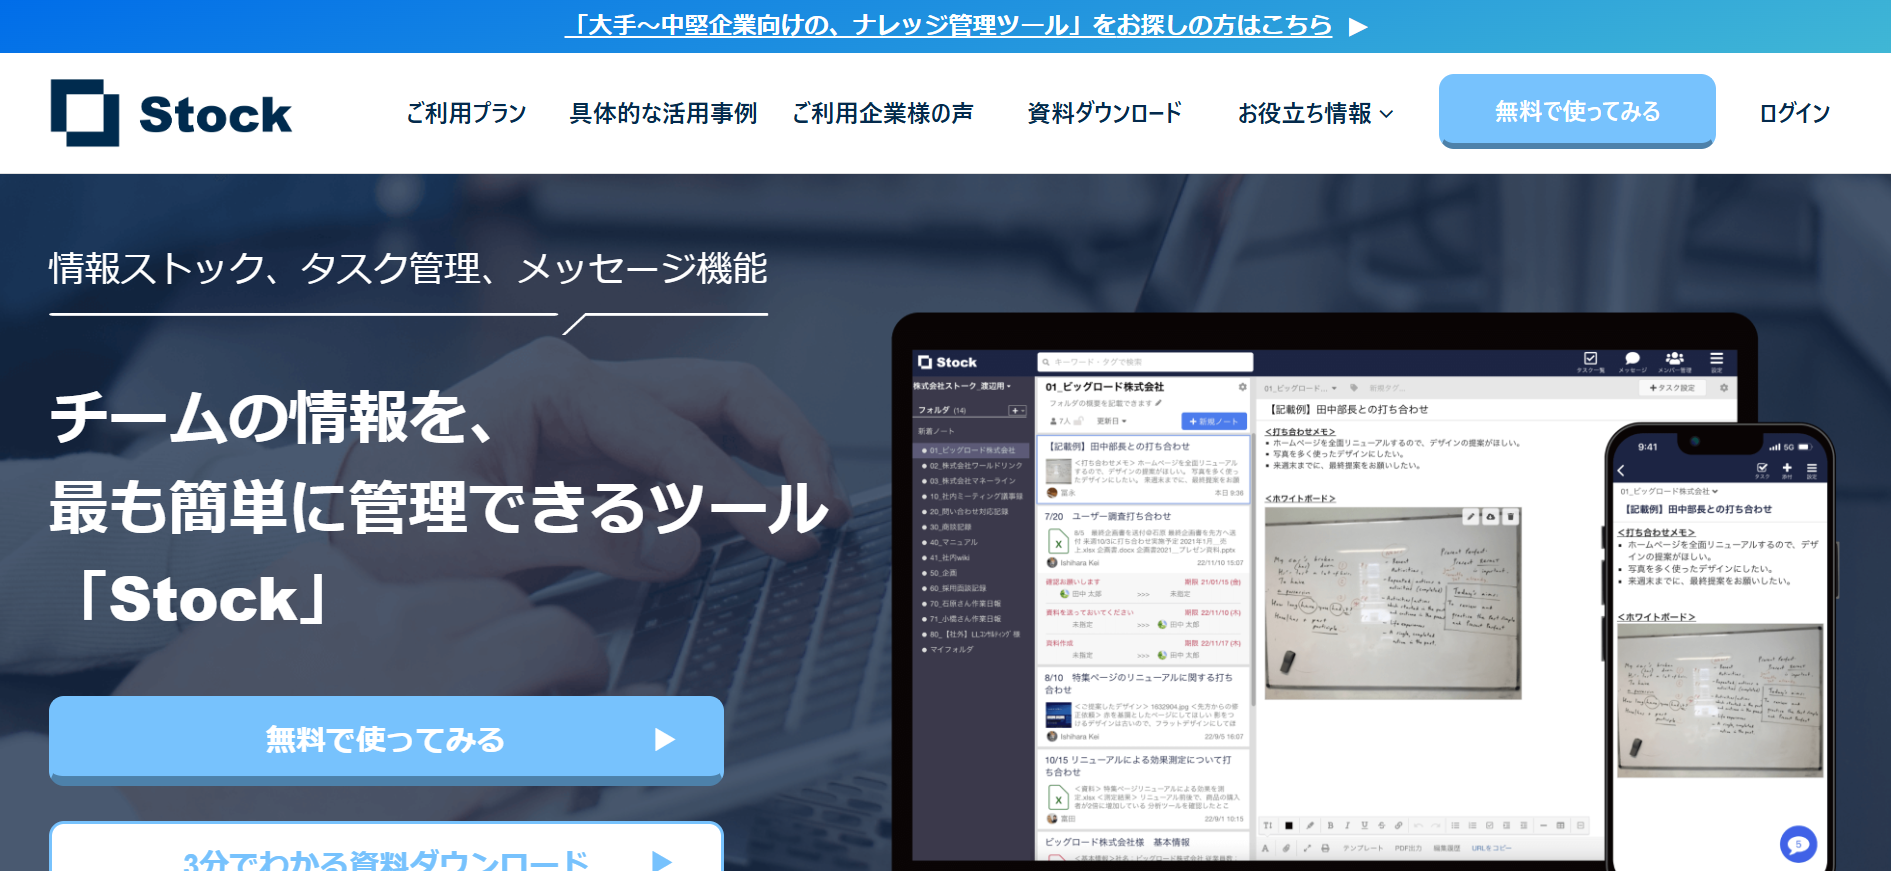
Task: Click top banner ナレッジ管理ツール link
Action: click(948, 25)
